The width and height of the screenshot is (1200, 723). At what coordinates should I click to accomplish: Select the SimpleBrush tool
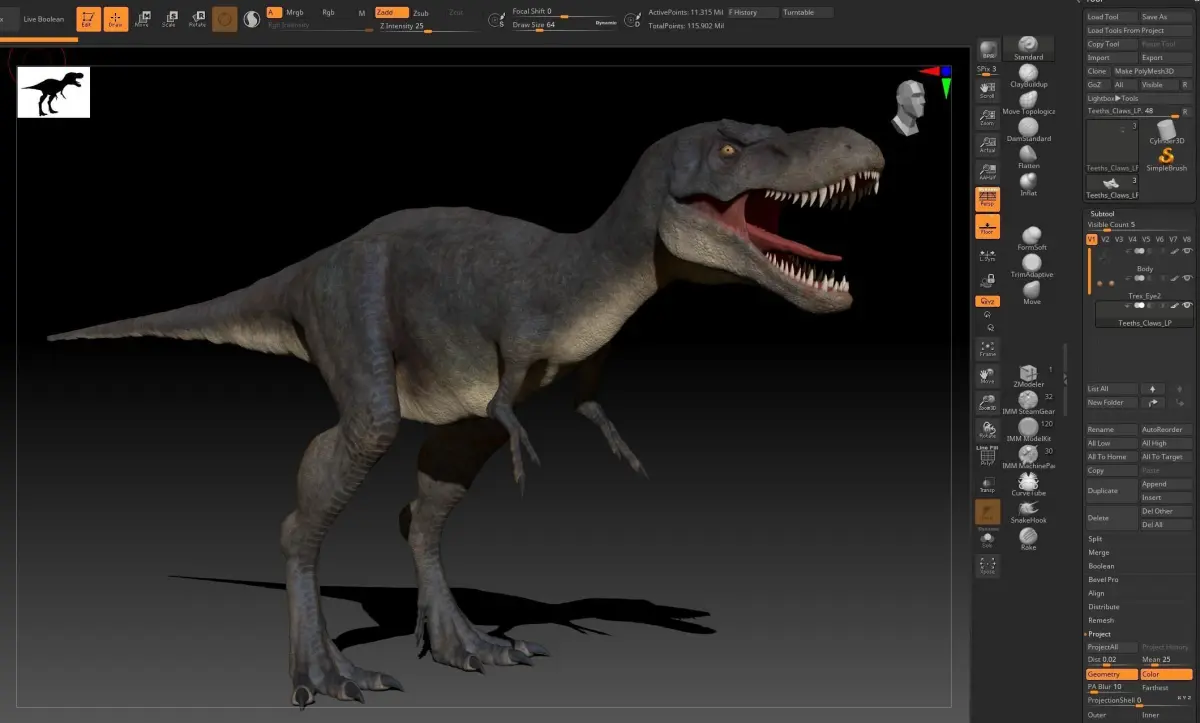click(x=1166, y=160)
